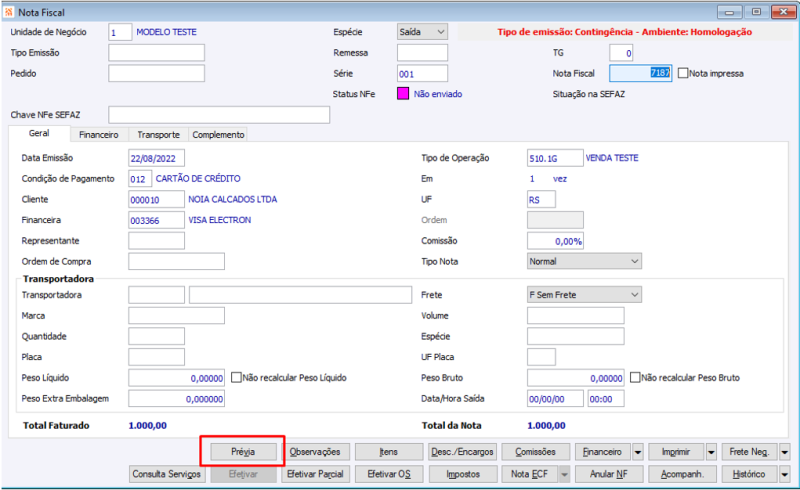Click the Peso Líquido field 0,00000
This screenshot has width=800, height=490.
[x=177, y=378]
